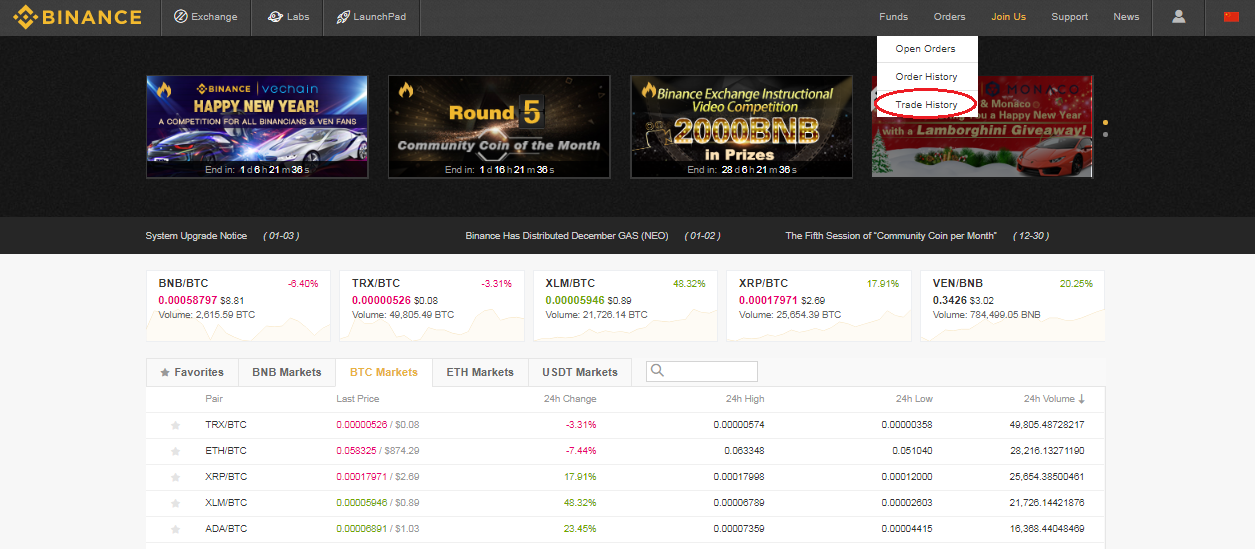Select Open Orders from dropdown

pos(926,49)
